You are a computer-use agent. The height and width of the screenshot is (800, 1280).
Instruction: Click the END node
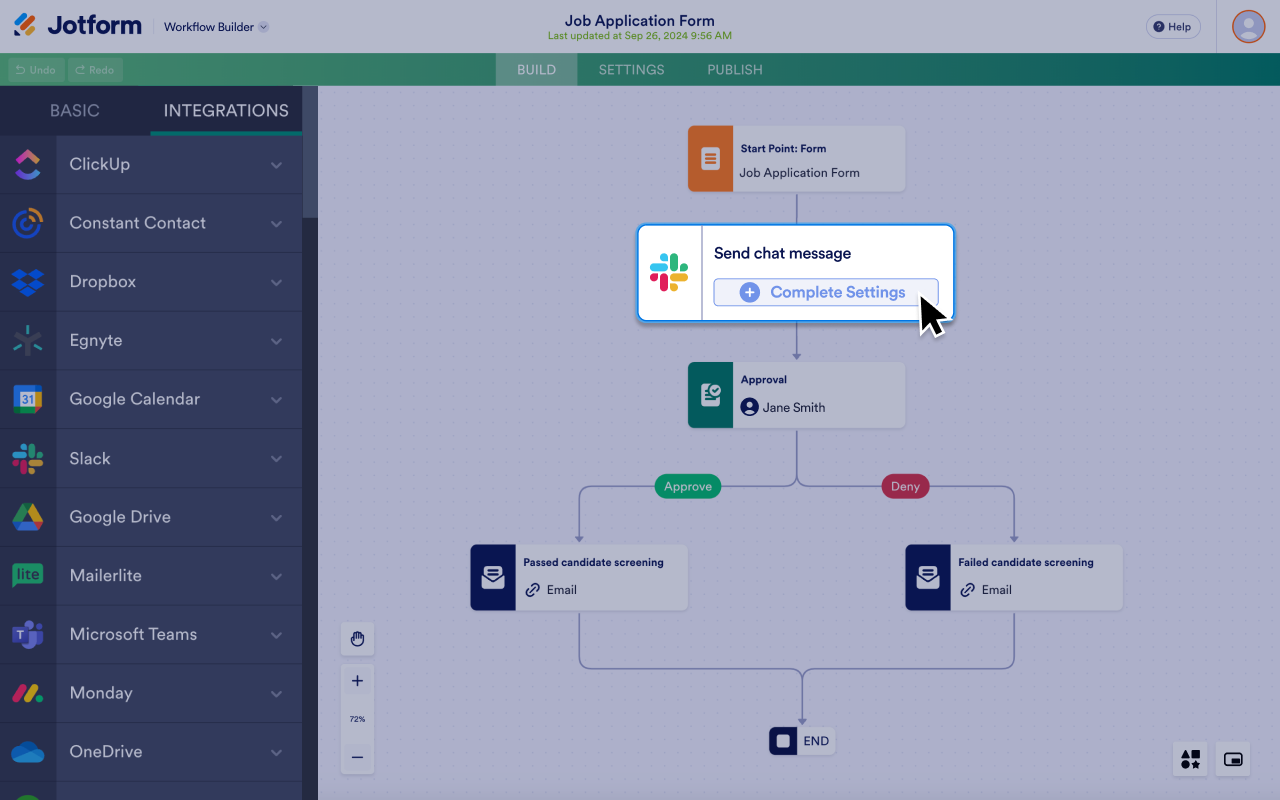pos(802,741)
